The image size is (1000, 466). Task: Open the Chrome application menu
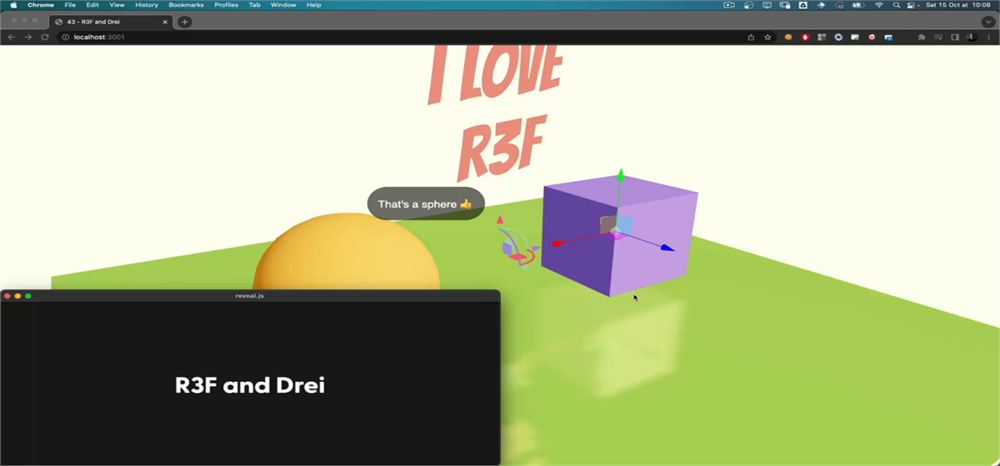coord(41,5)
